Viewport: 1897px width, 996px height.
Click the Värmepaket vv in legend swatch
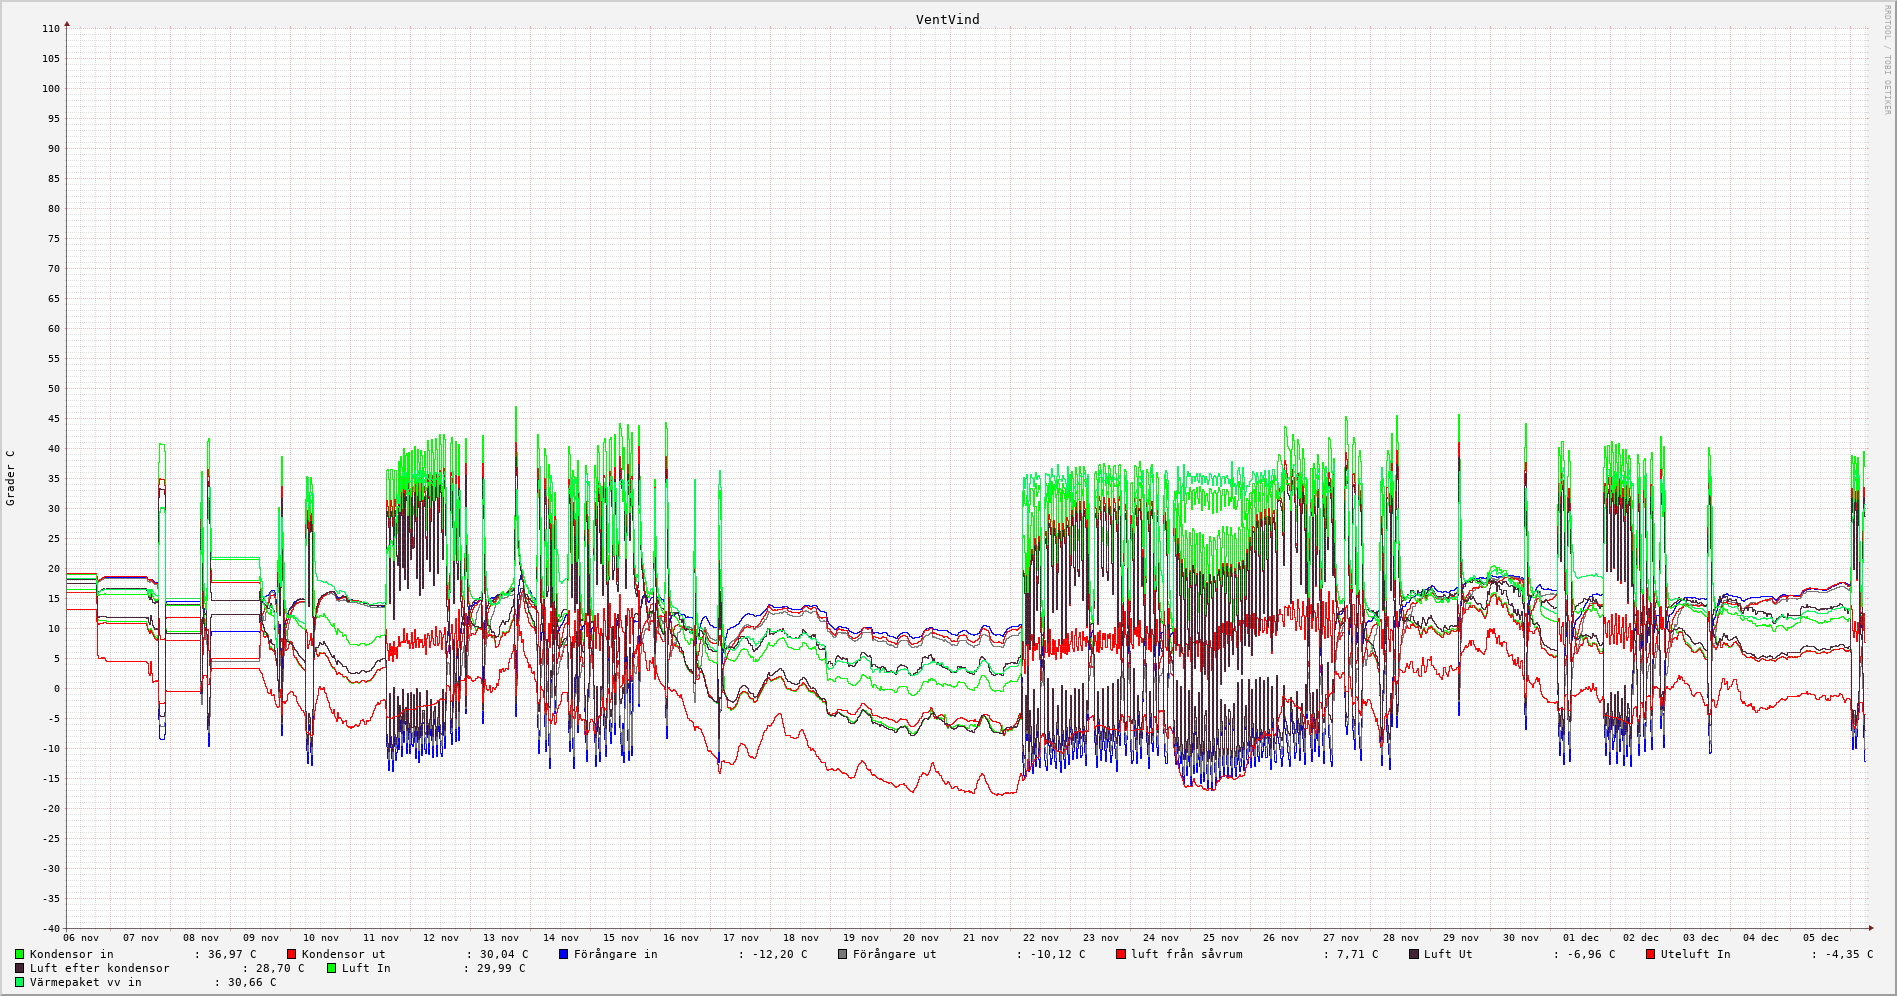[19, 982]
